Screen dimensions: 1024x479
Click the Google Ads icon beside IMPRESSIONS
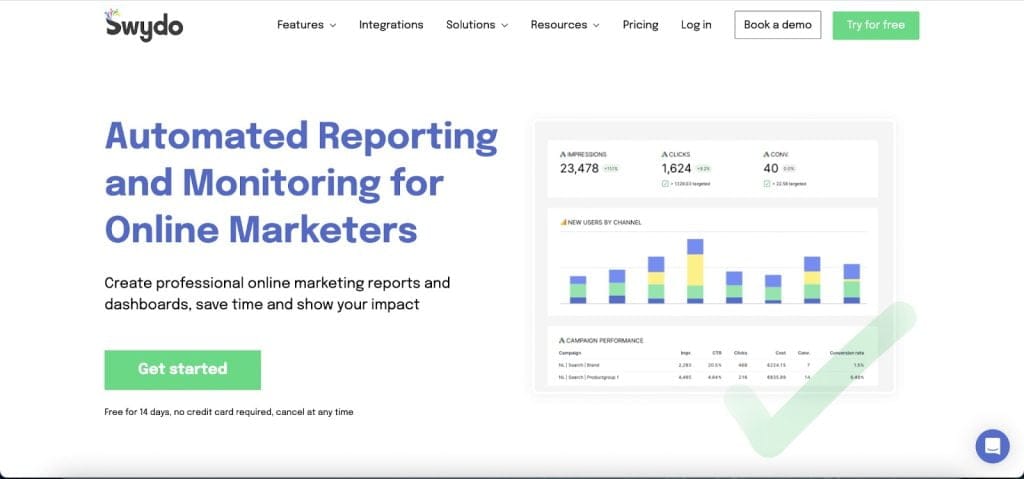563,155
